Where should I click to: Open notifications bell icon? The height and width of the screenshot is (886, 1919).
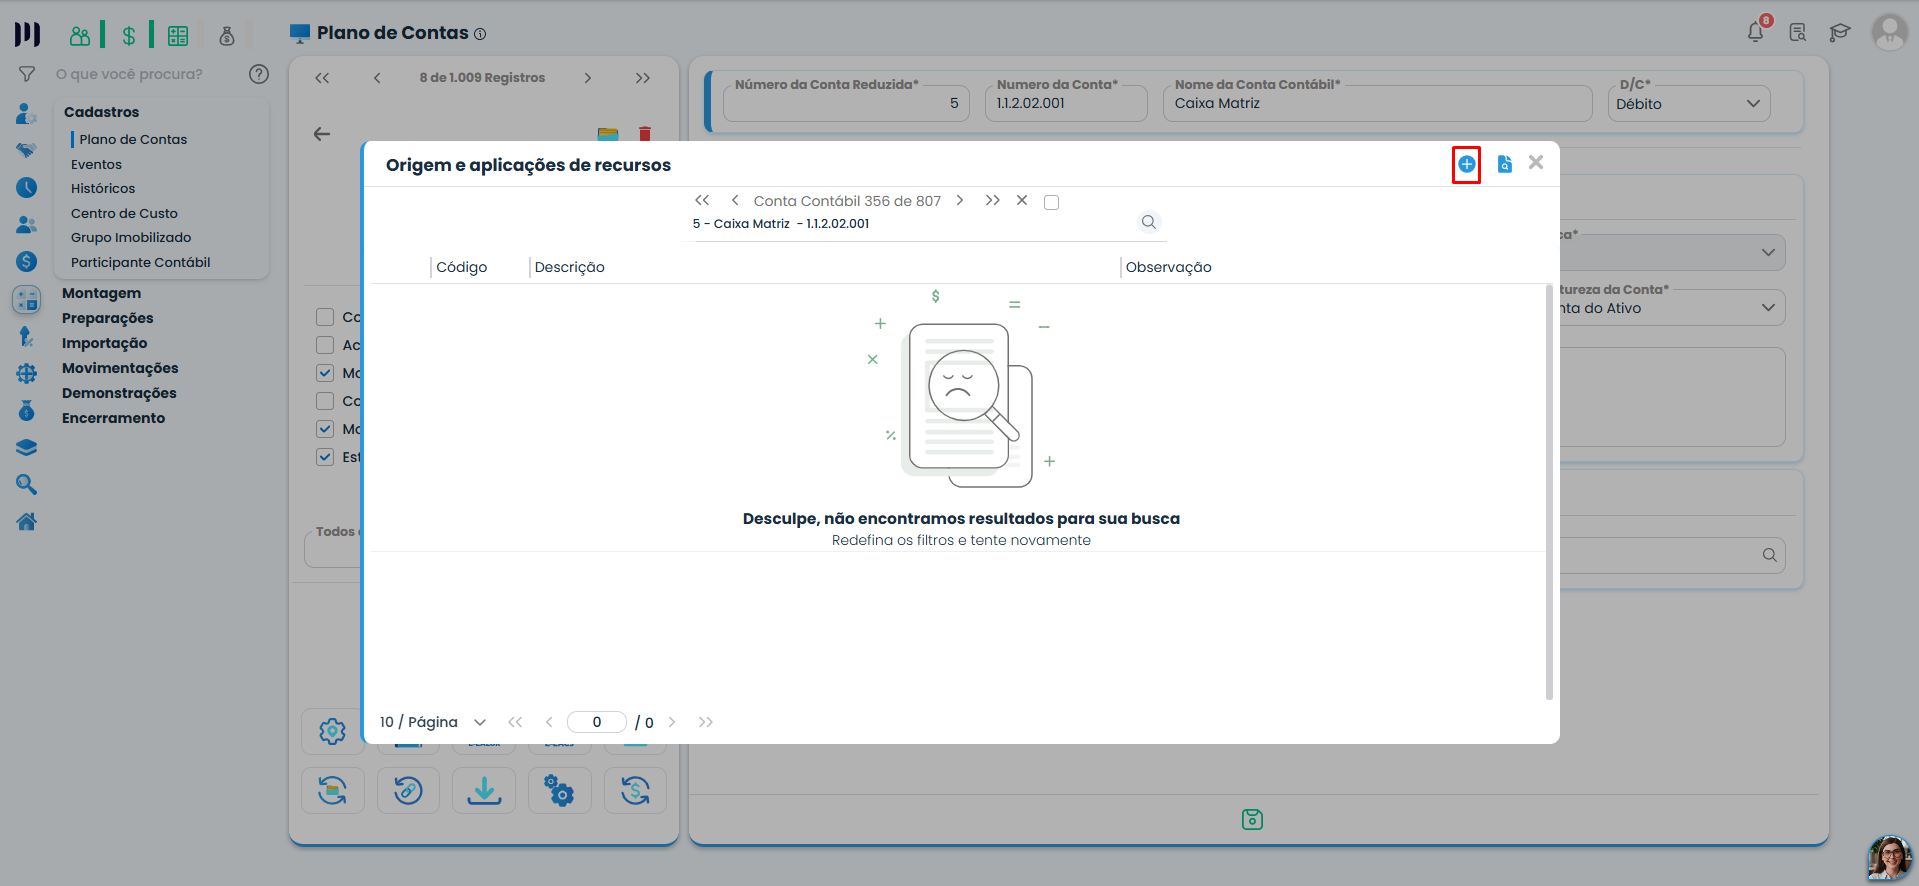1756,32
